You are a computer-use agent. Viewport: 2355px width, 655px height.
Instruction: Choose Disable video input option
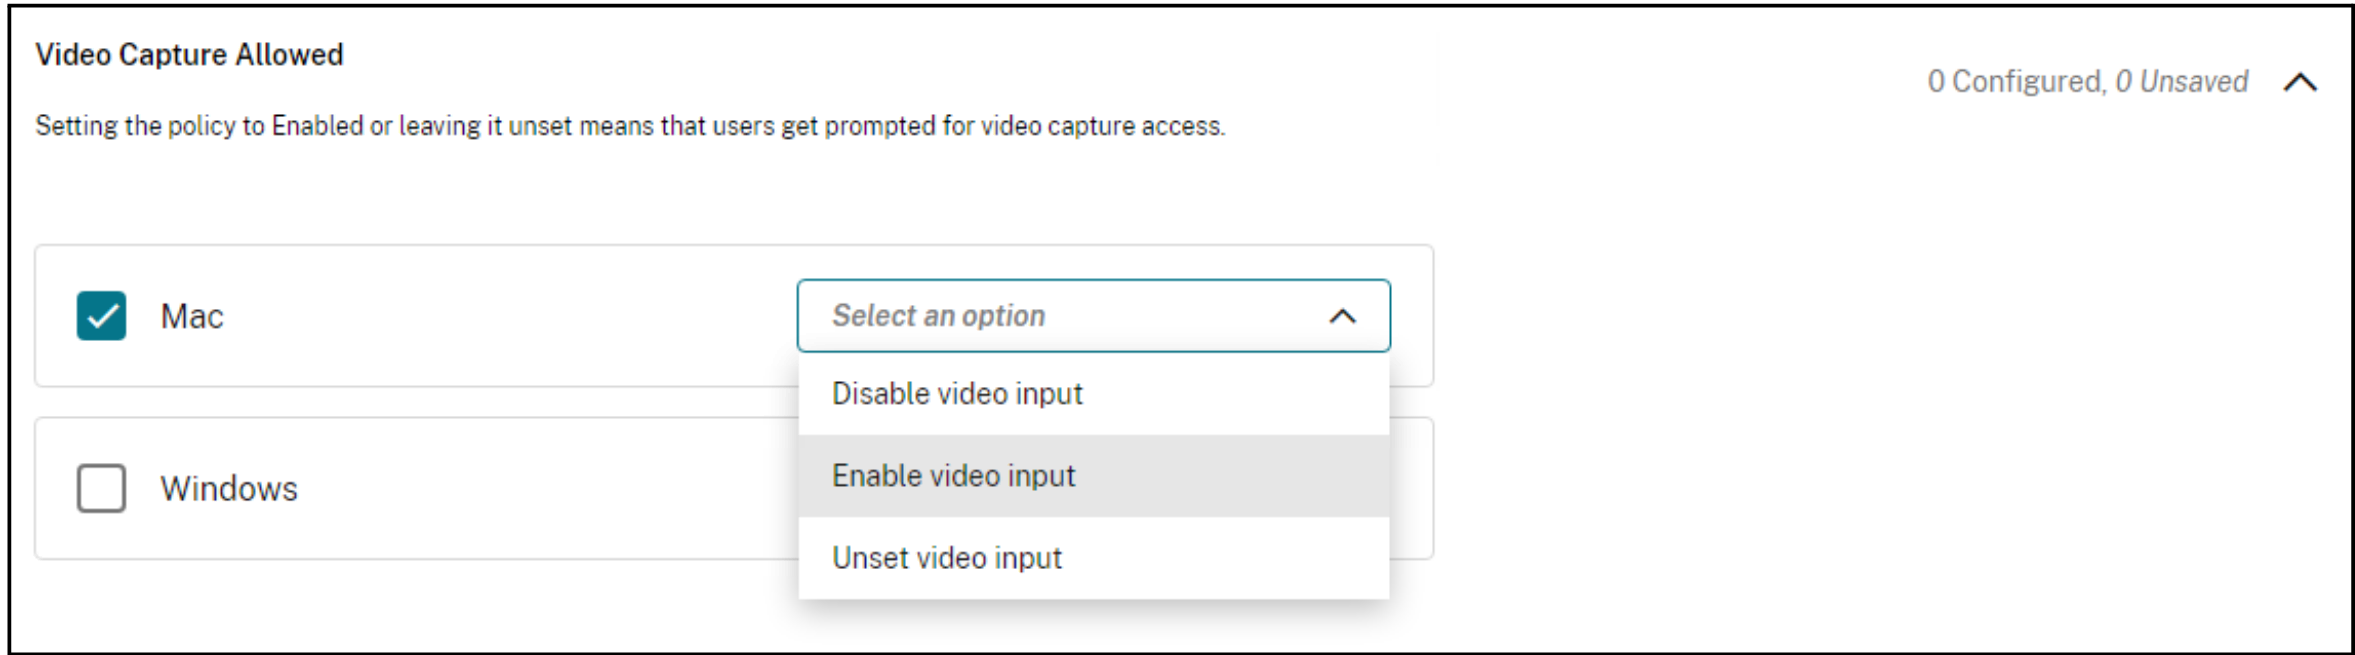(957, 394)
